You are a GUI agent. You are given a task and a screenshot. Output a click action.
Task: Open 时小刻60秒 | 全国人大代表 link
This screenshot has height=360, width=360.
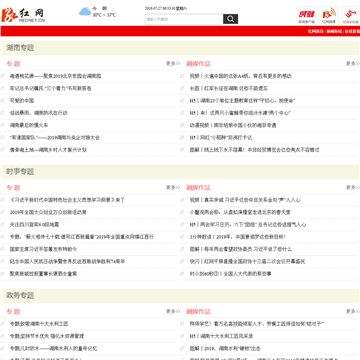click(230, 274)
